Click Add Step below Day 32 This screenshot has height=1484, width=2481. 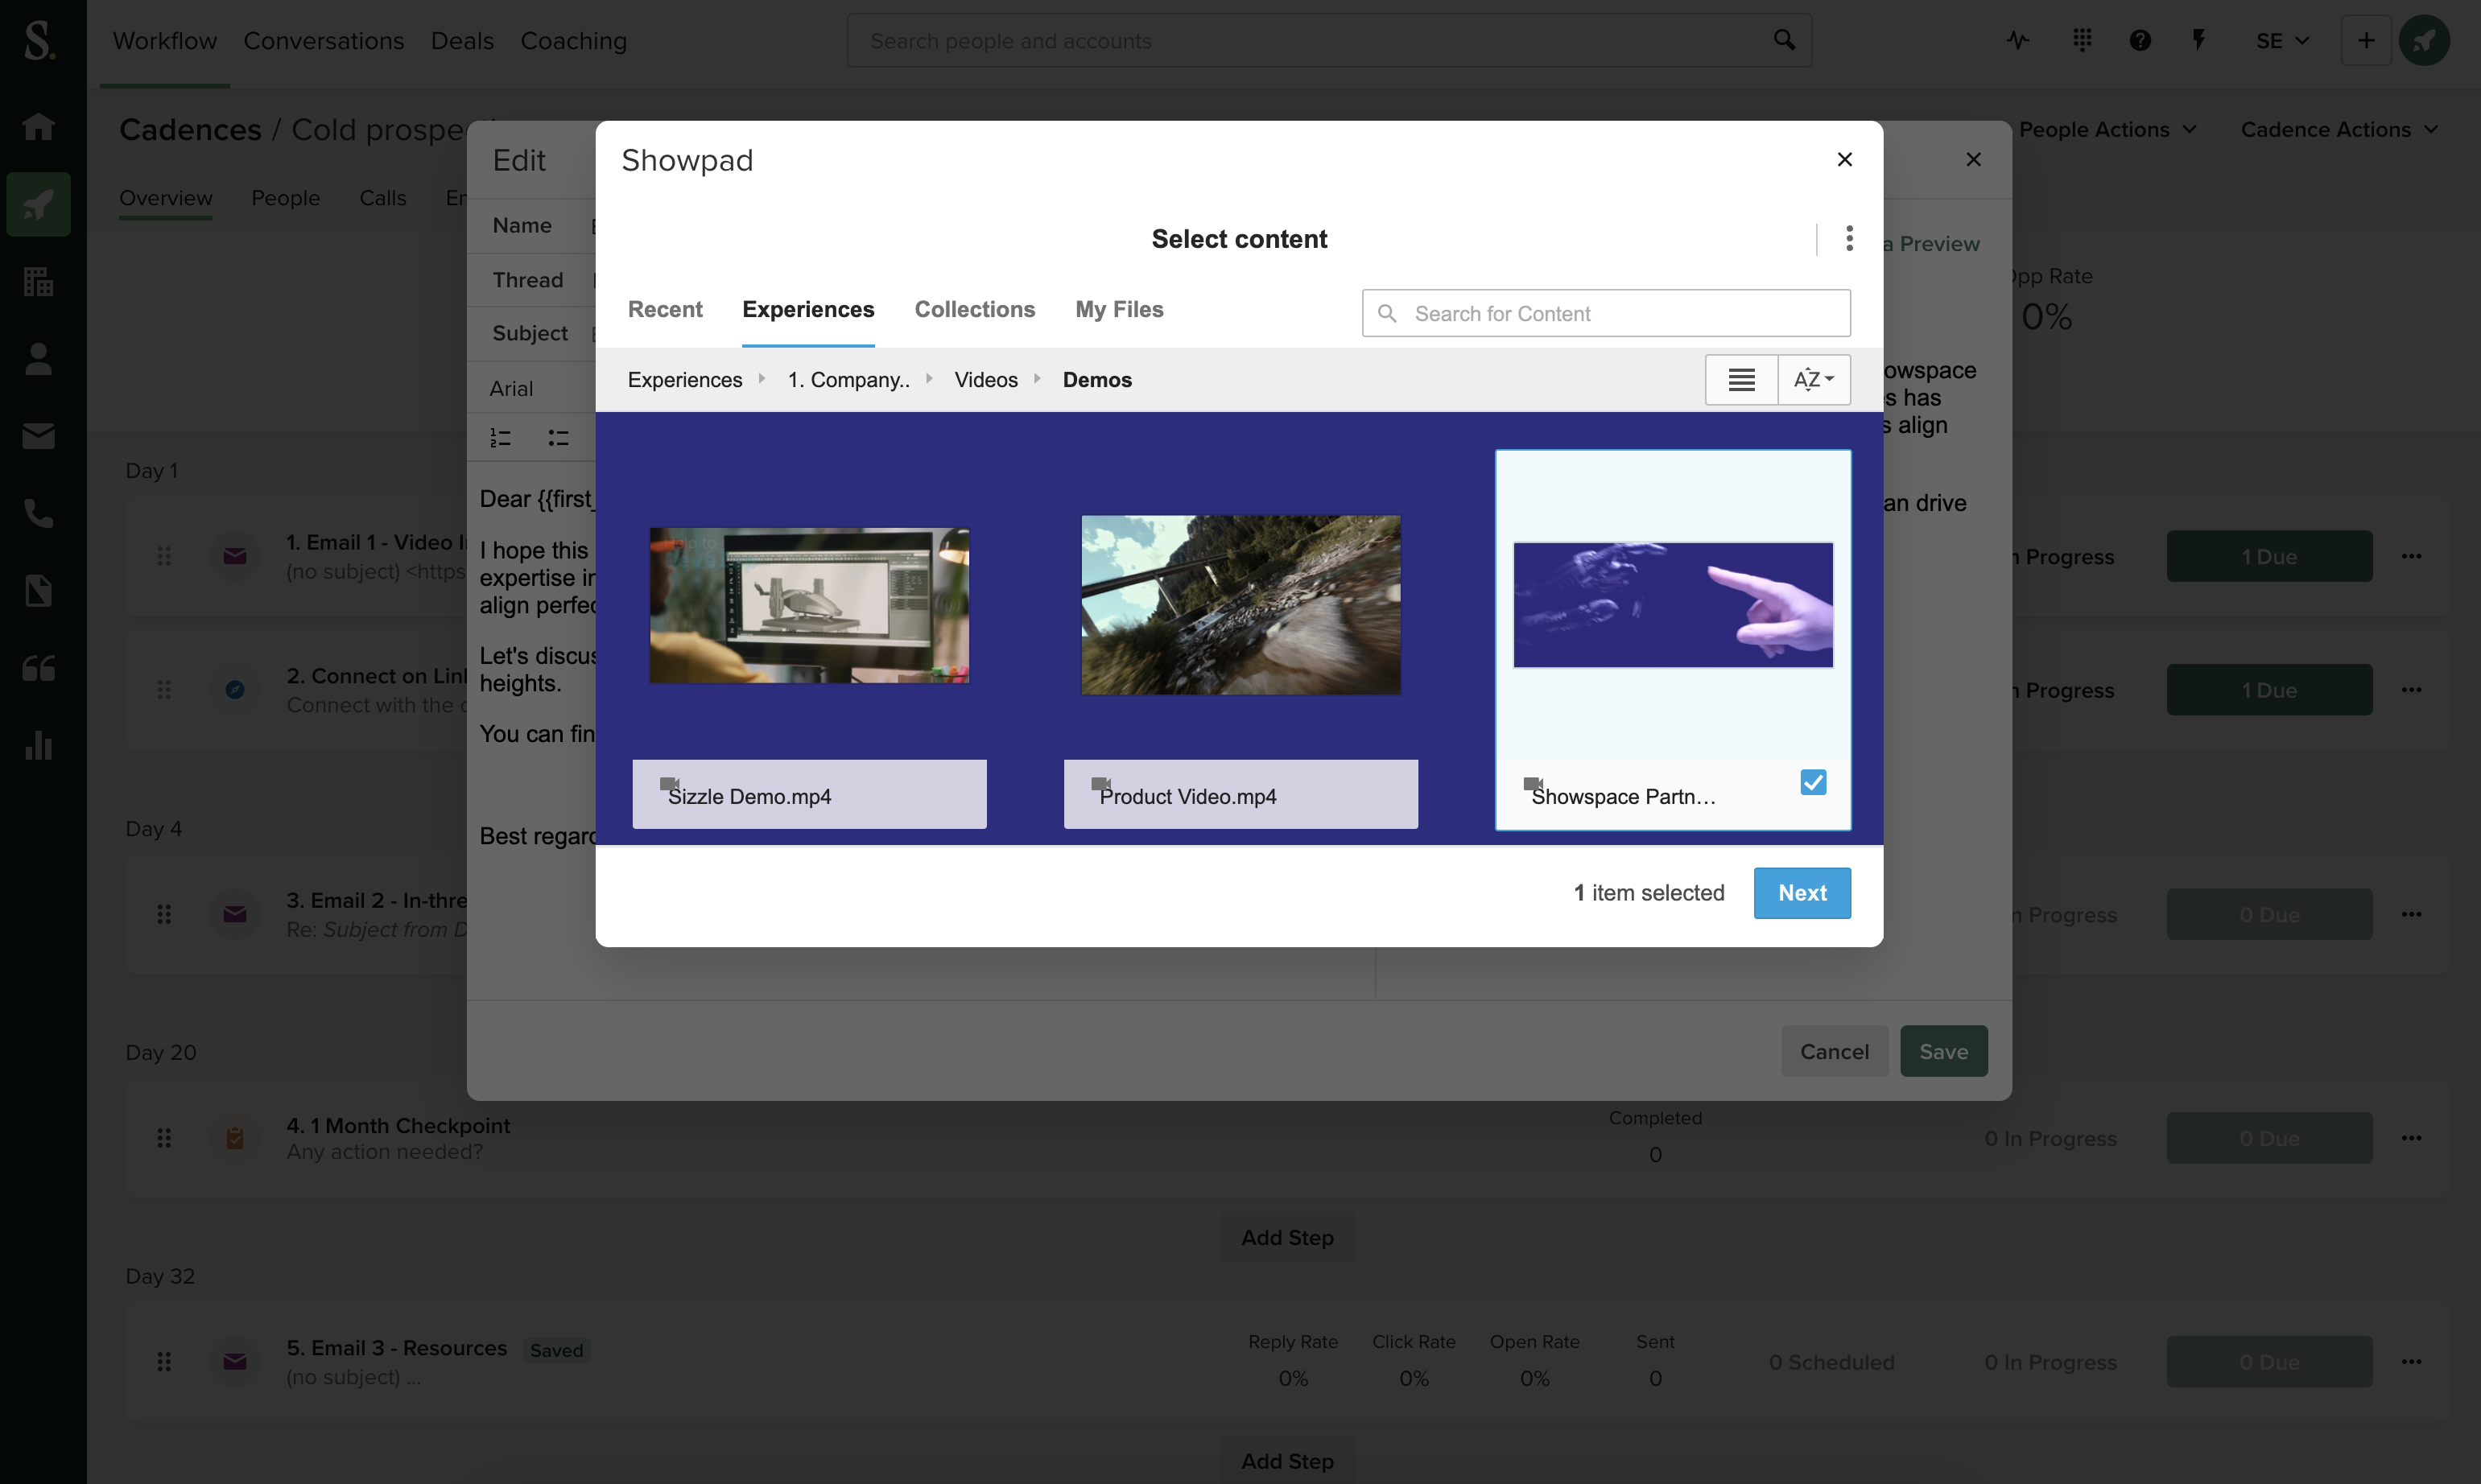tap(1287, 1461)
